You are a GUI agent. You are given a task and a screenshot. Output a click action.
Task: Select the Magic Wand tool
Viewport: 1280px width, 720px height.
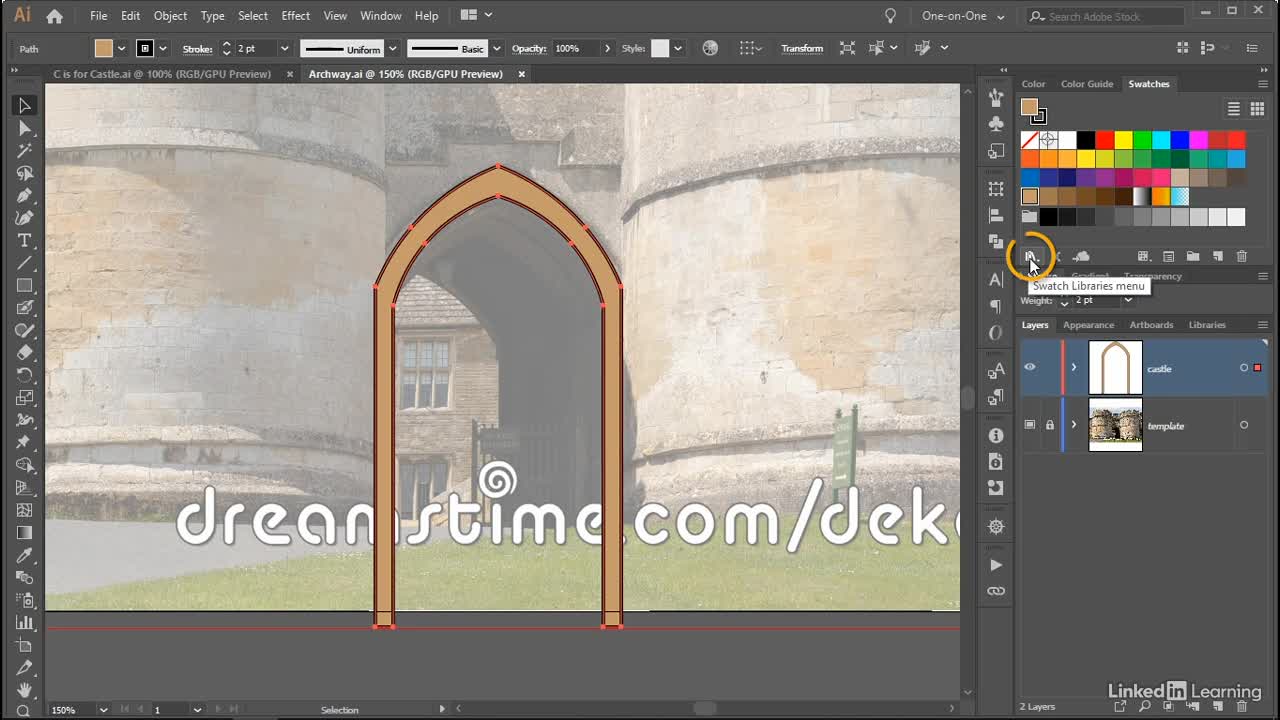[25, 150]
